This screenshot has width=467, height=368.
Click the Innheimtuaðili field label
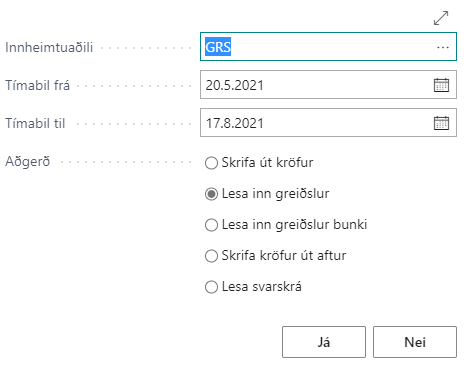click(49, 47)
